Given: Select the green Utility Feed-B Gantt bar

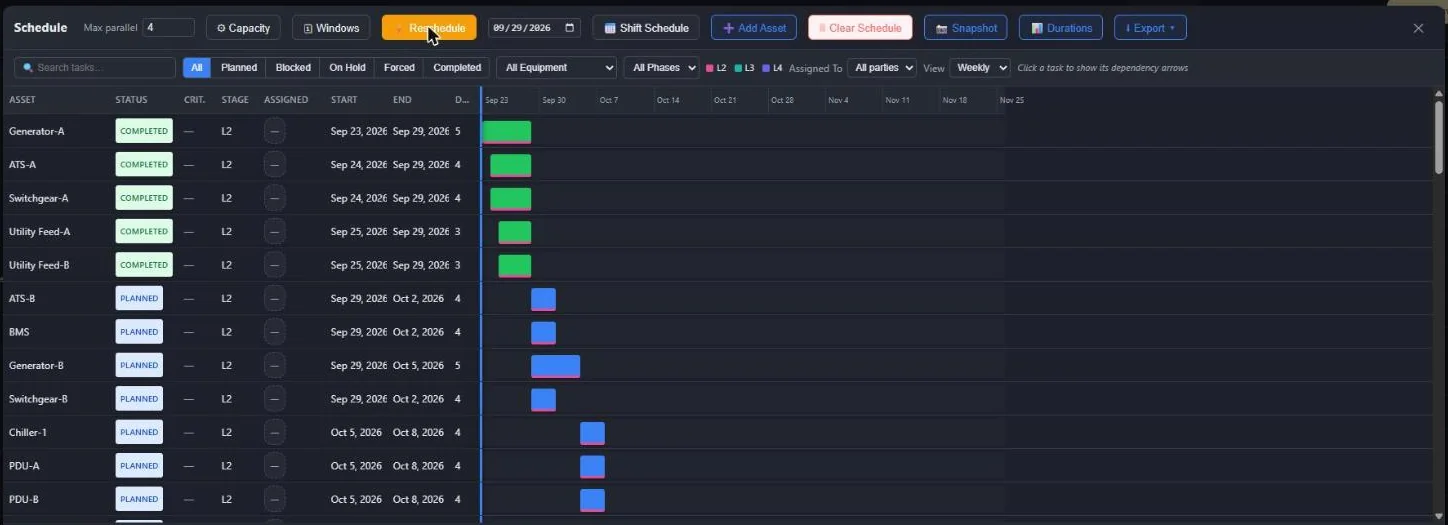Looking at the screenshot, I should (x=515, y=266).
